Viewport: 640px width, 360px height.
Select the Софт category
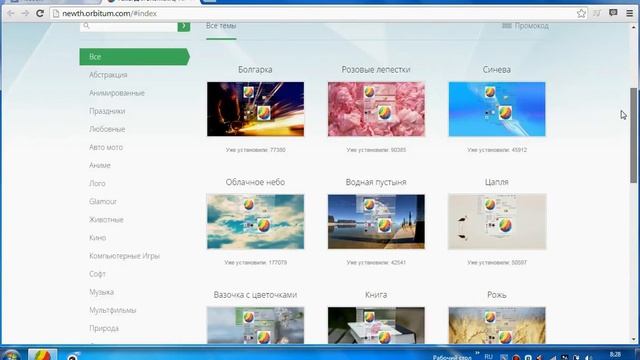click(x=97, y=274)
